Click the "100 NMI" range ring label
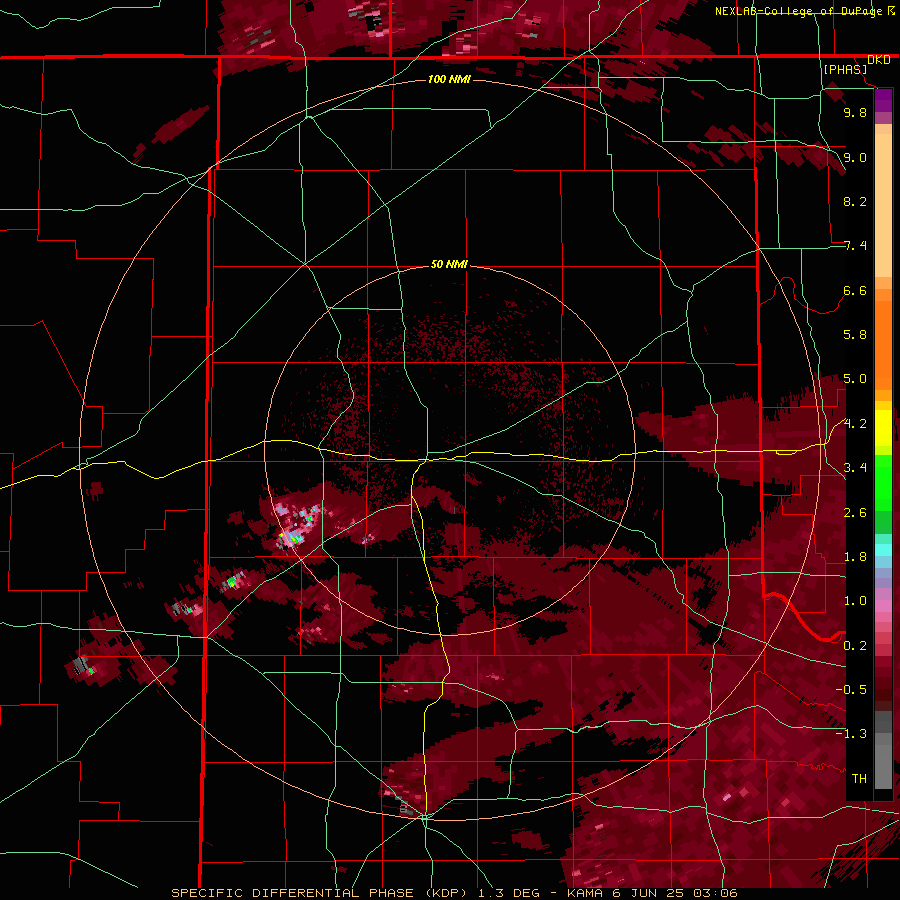The width and height of the screenshot is (900, 900). 449,79
